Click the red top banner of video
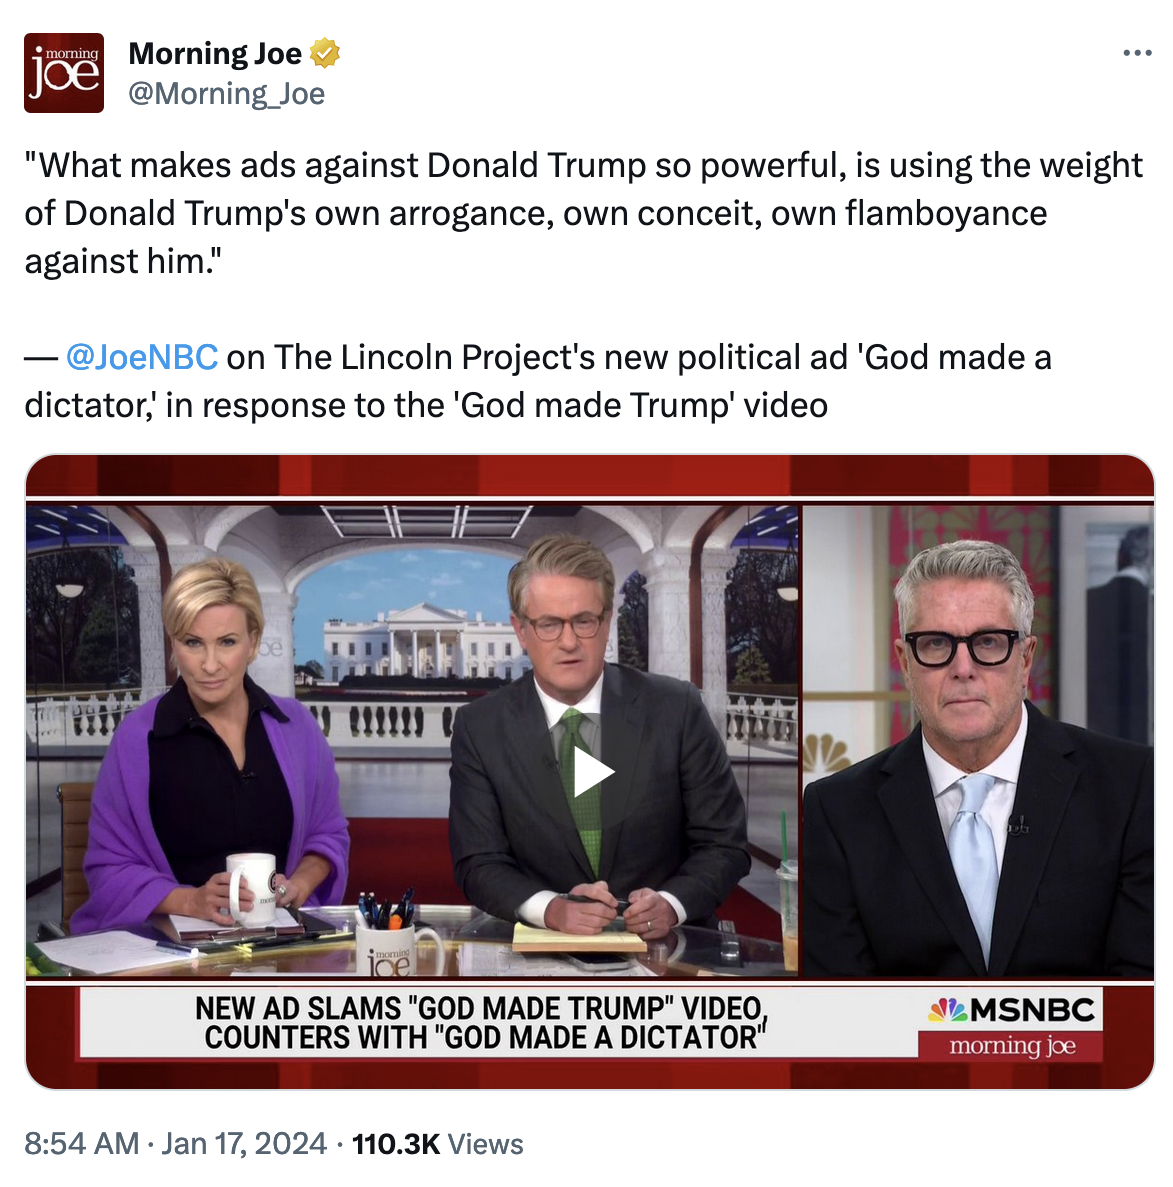The height and width of the screenshot is (1187, 1173). click(590, 475)
